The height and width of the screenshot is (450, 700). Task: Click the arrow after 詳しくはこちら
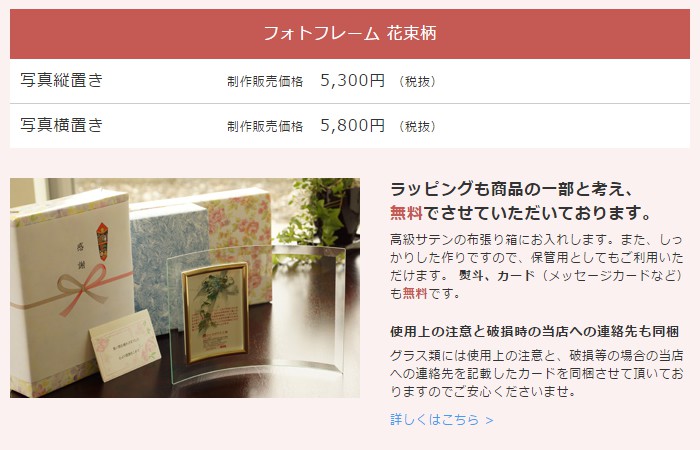tap(489, 420)
